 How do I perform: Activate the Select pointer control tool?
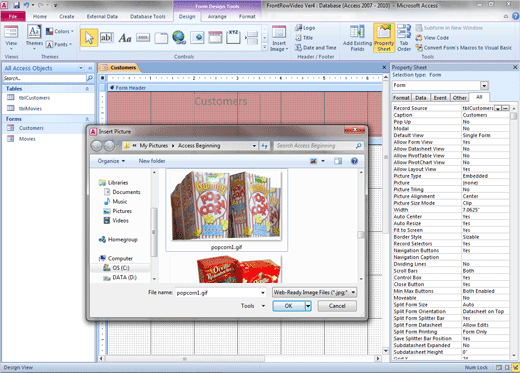89,38
